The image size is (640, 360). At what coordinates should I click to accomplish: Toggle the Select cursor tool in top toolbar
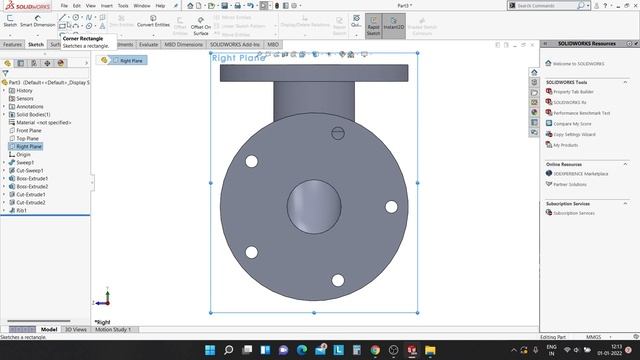[264, 6]
